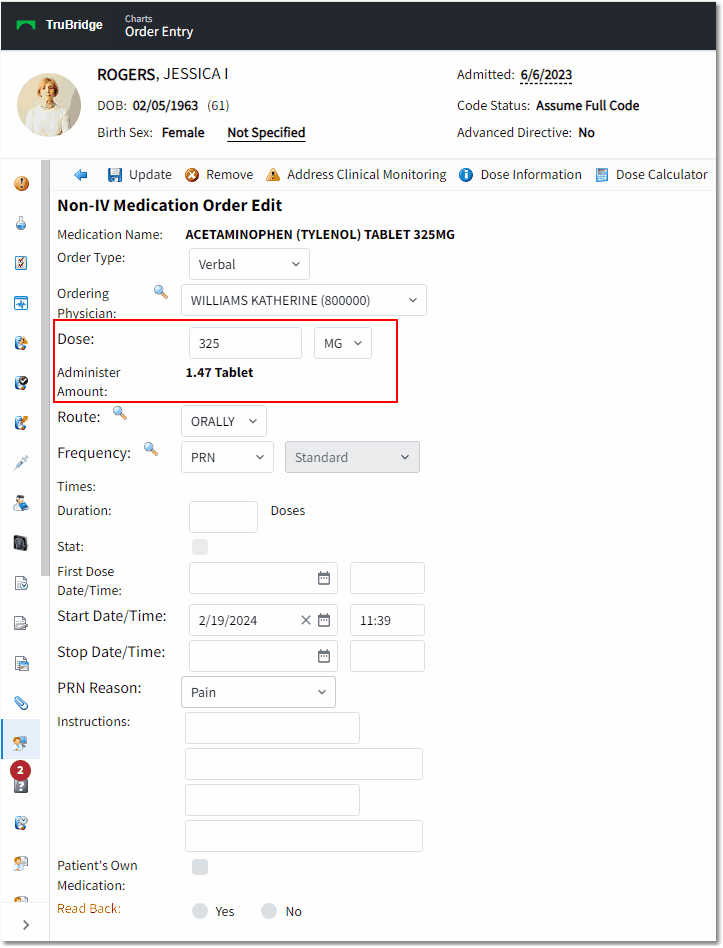Open the syringe sidebar icon

pos(21,463)
